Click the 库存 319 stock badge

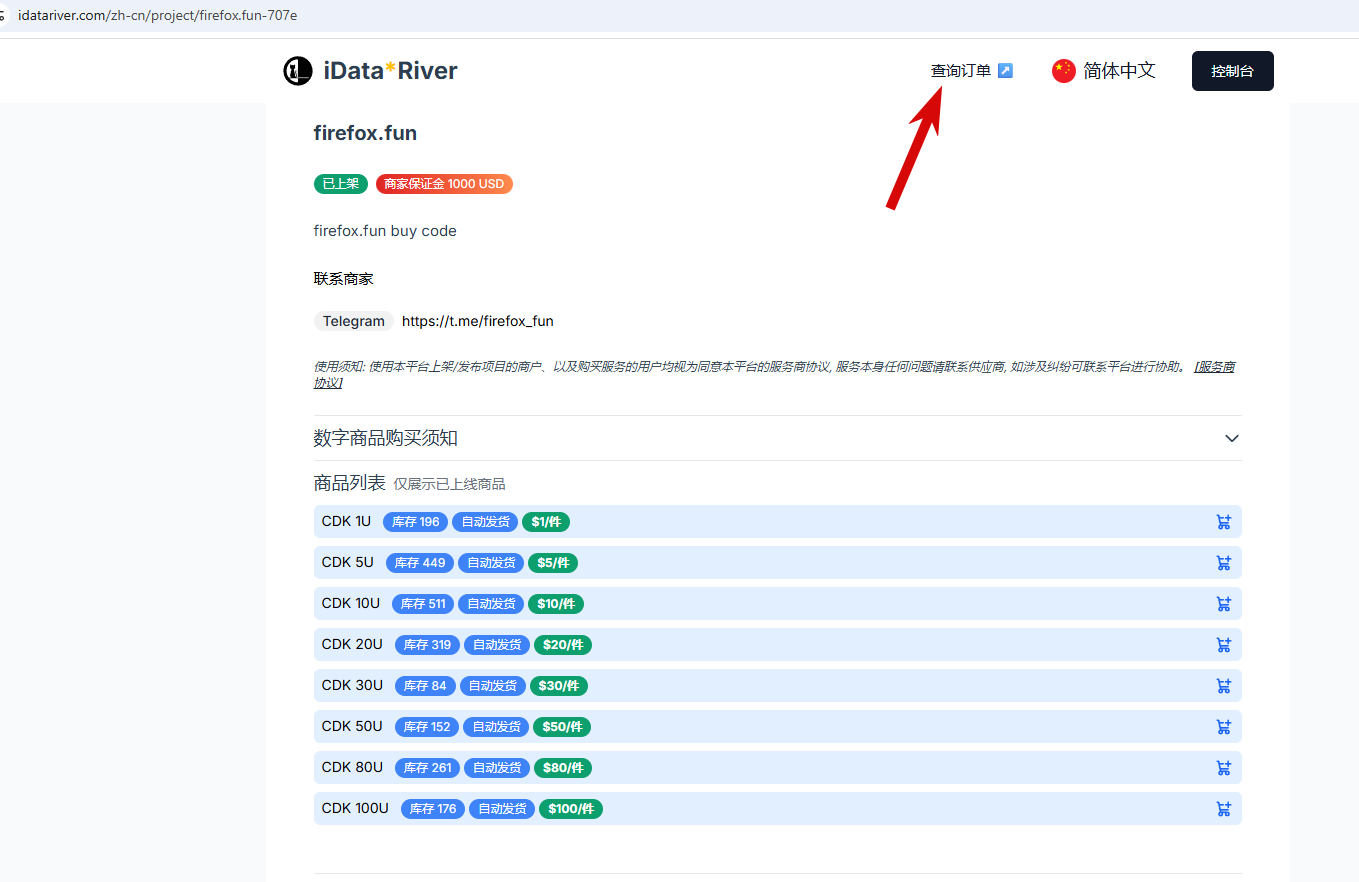pyautogui.click(x=427, y=645)
